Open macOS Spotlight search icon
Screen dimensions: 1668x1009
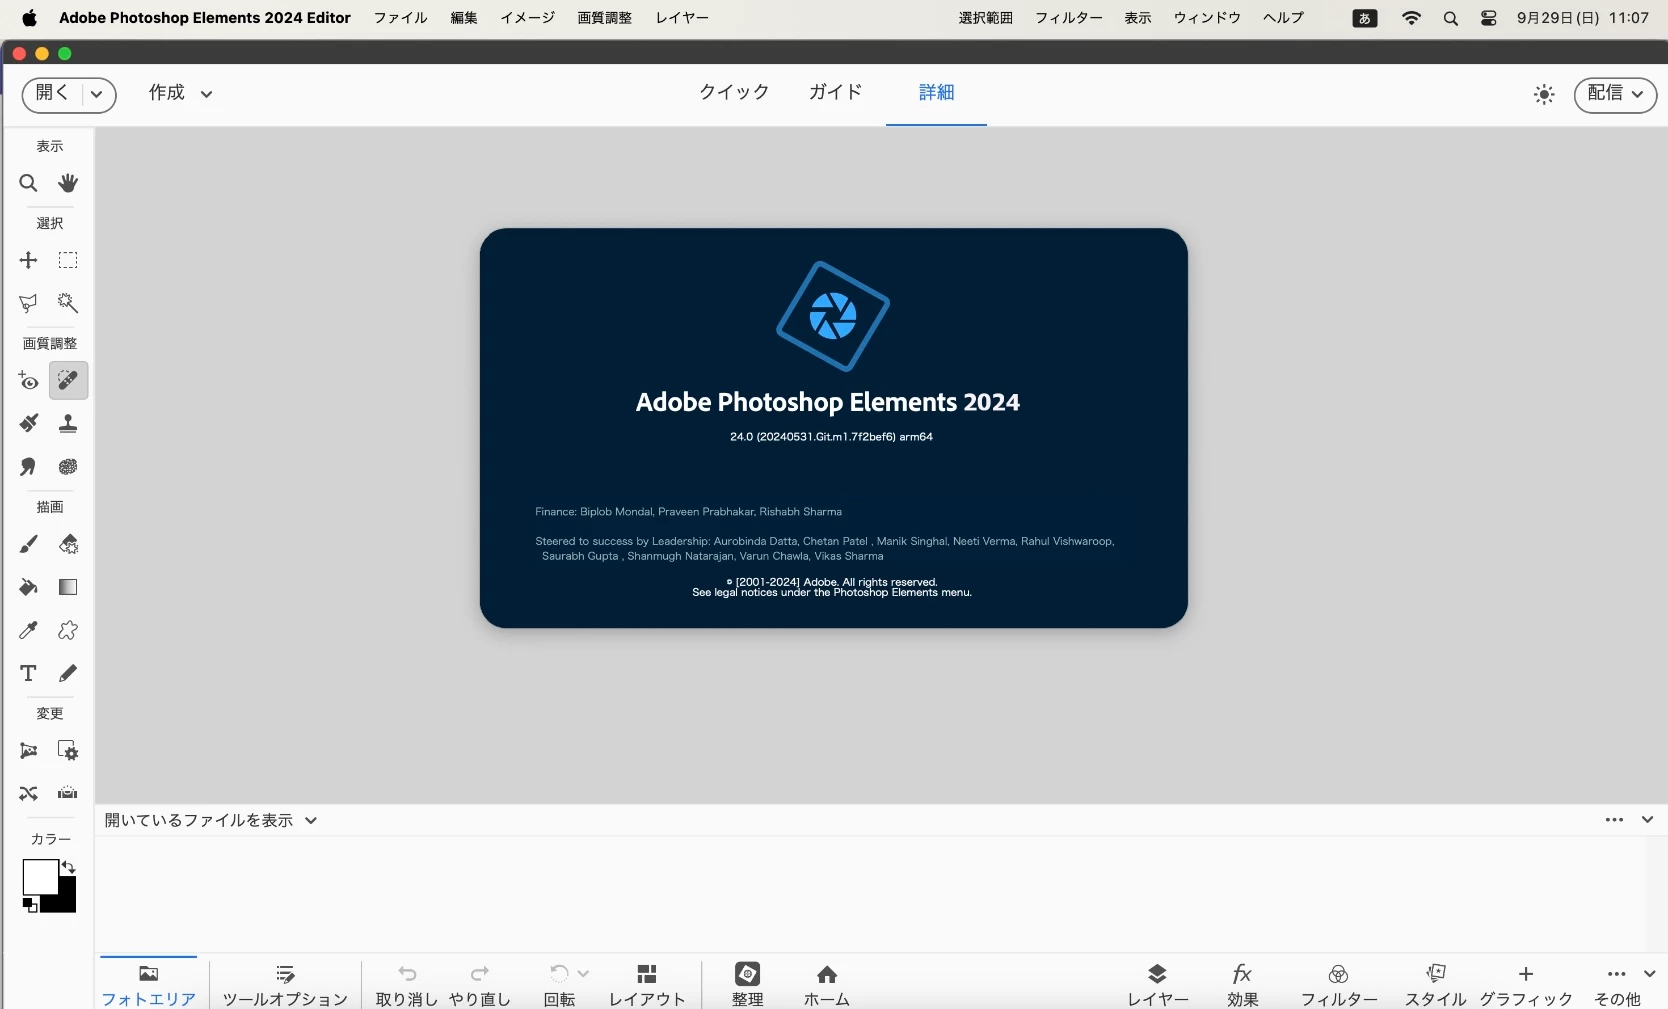pyautogui.click(x=1450, y=18)
